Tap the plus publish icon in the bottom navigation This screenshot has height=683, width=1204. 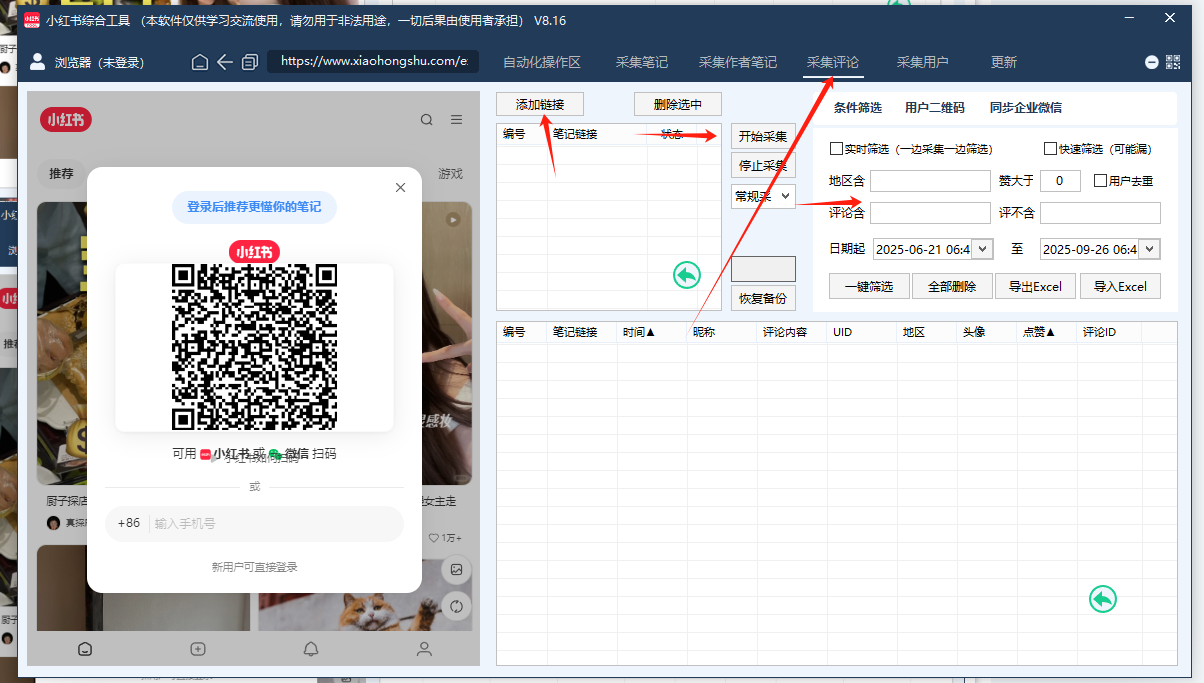[198, 649]
